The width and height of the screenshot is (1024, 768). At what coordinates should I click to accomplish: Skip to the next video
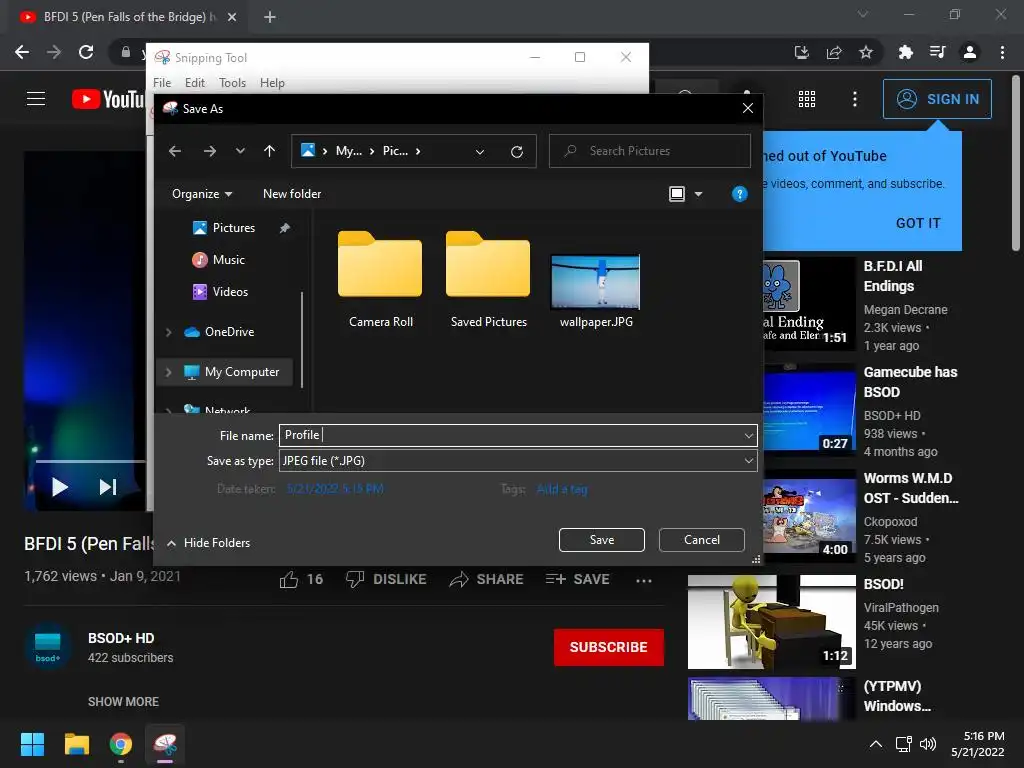coord(108,487)
